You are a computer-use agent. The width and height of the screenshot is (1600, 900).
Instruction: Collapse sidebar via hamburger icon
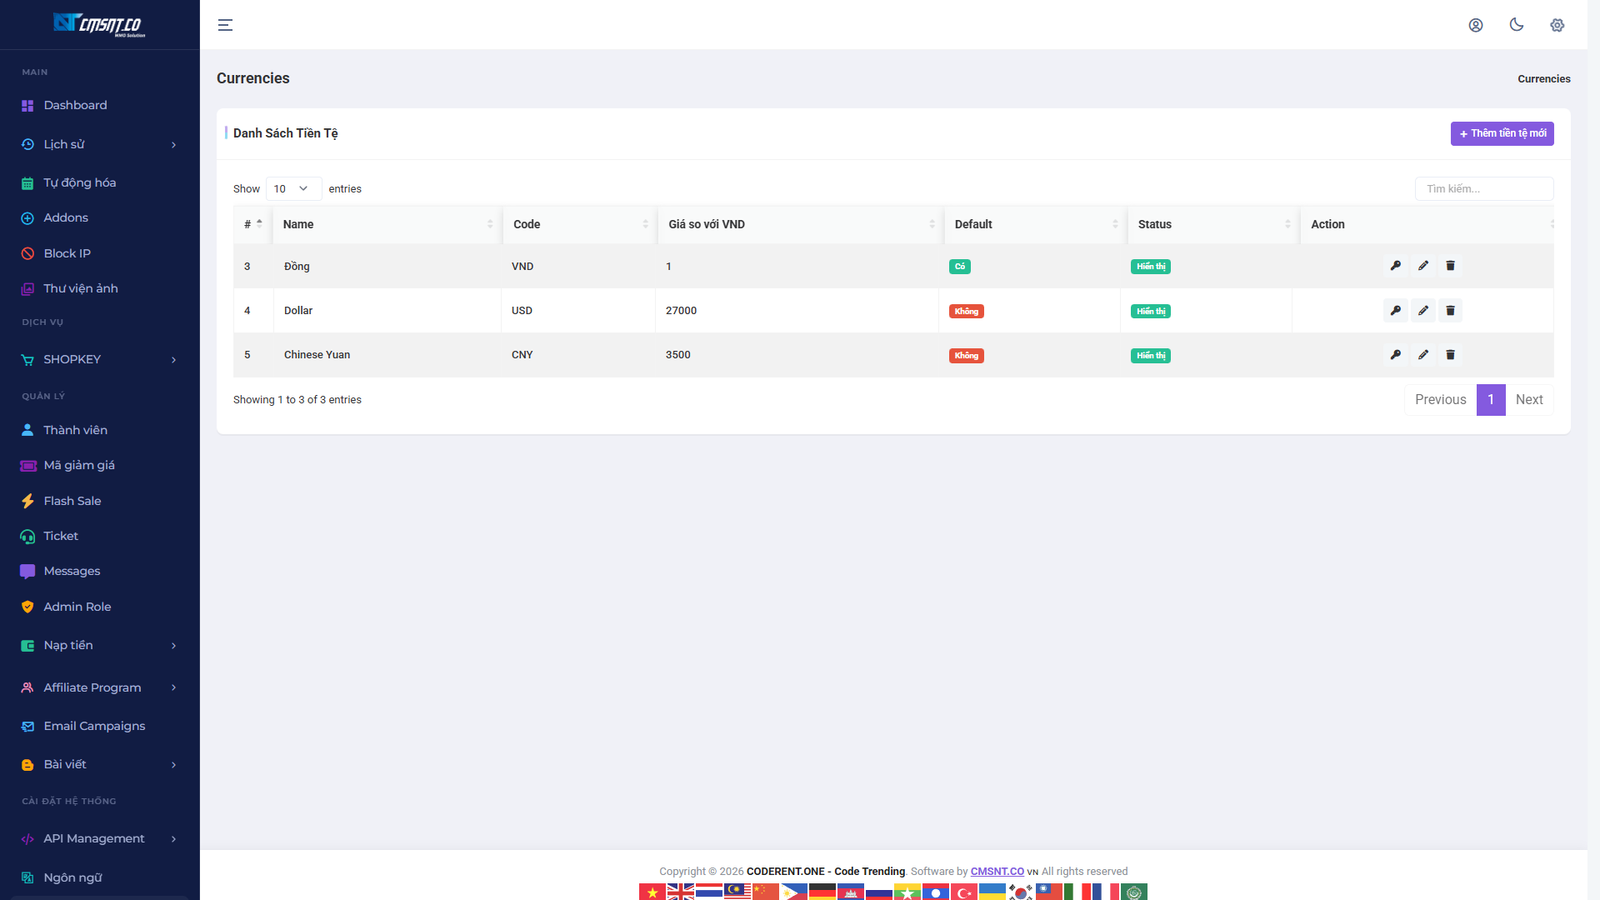click(x=225, y=24)
